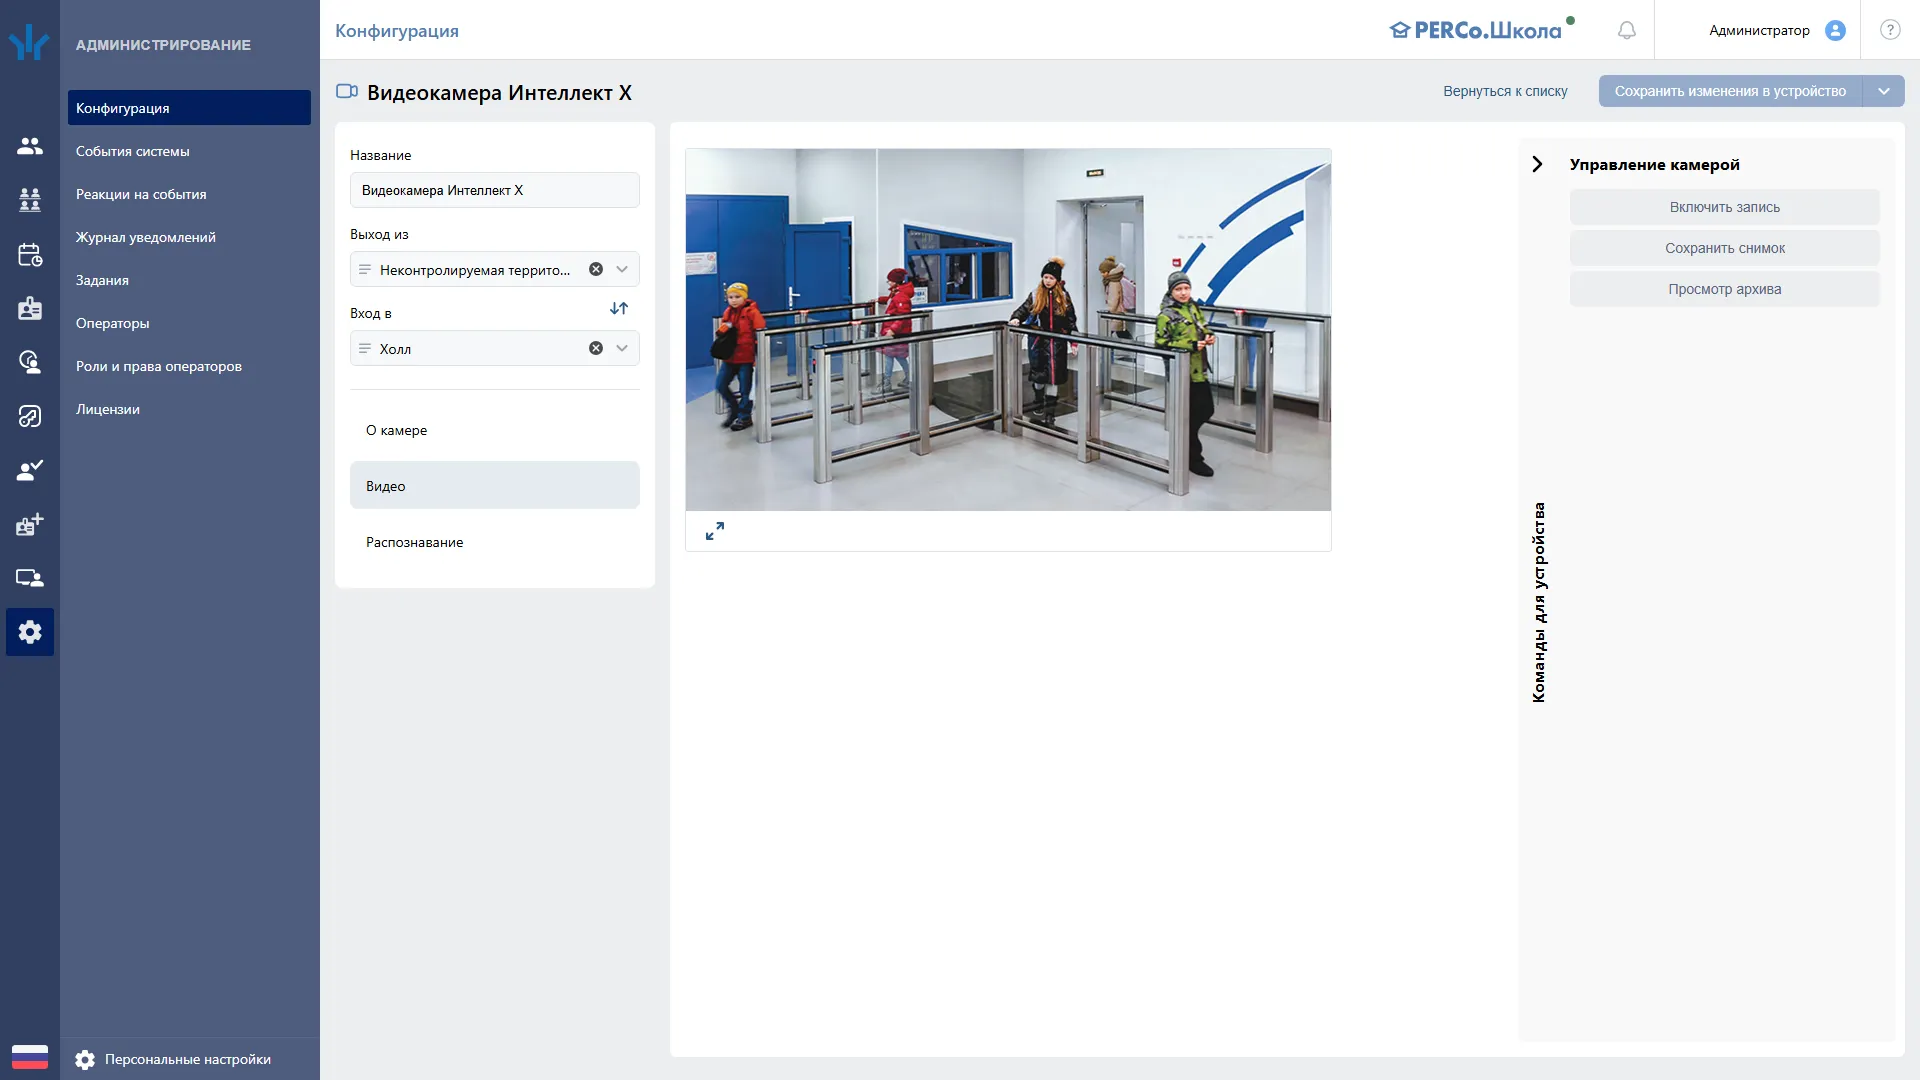Open События системы menu item

189,151
